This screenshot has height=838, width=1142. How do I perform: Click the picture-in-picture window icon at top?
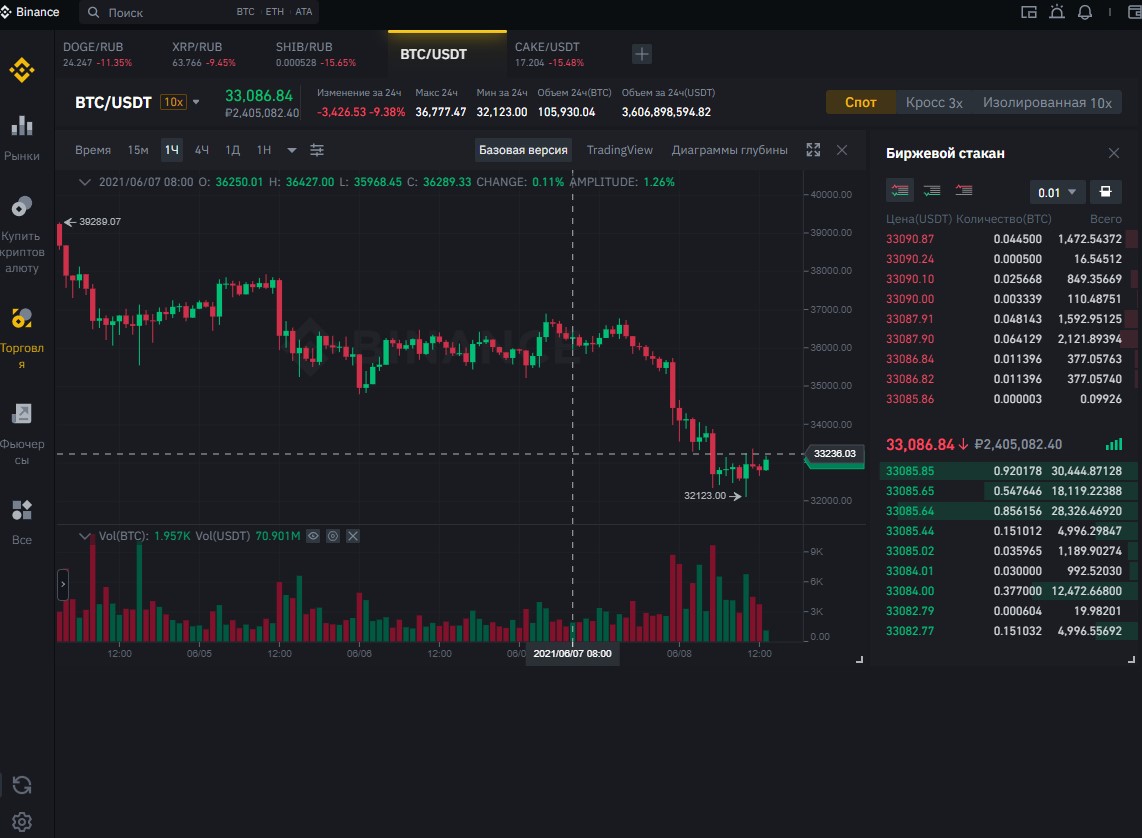tap(1028, 12)
